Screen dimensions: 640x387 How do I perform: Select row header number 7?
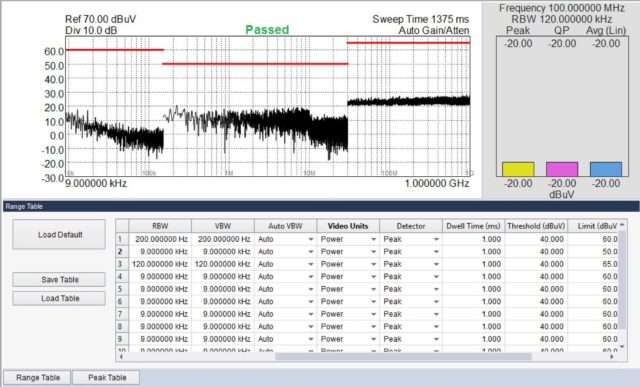pos(122,314)
